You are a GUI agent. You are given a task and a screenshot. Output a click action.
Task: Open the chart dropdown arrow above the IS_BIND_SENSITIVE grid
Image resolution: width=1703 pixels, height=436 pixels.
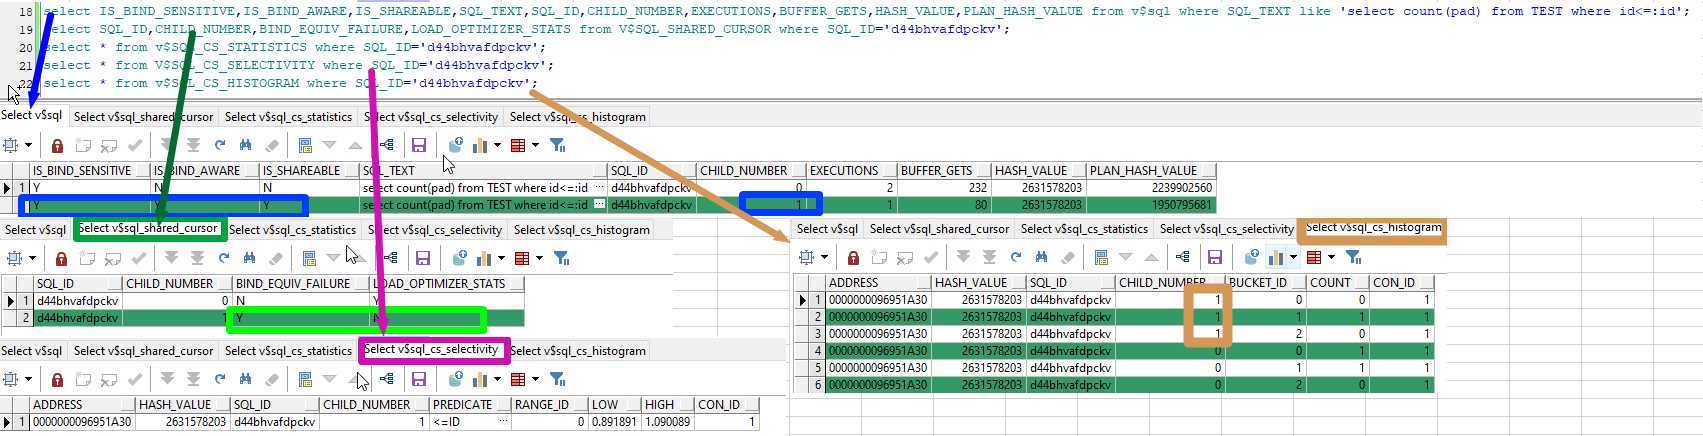click(497, 145)
